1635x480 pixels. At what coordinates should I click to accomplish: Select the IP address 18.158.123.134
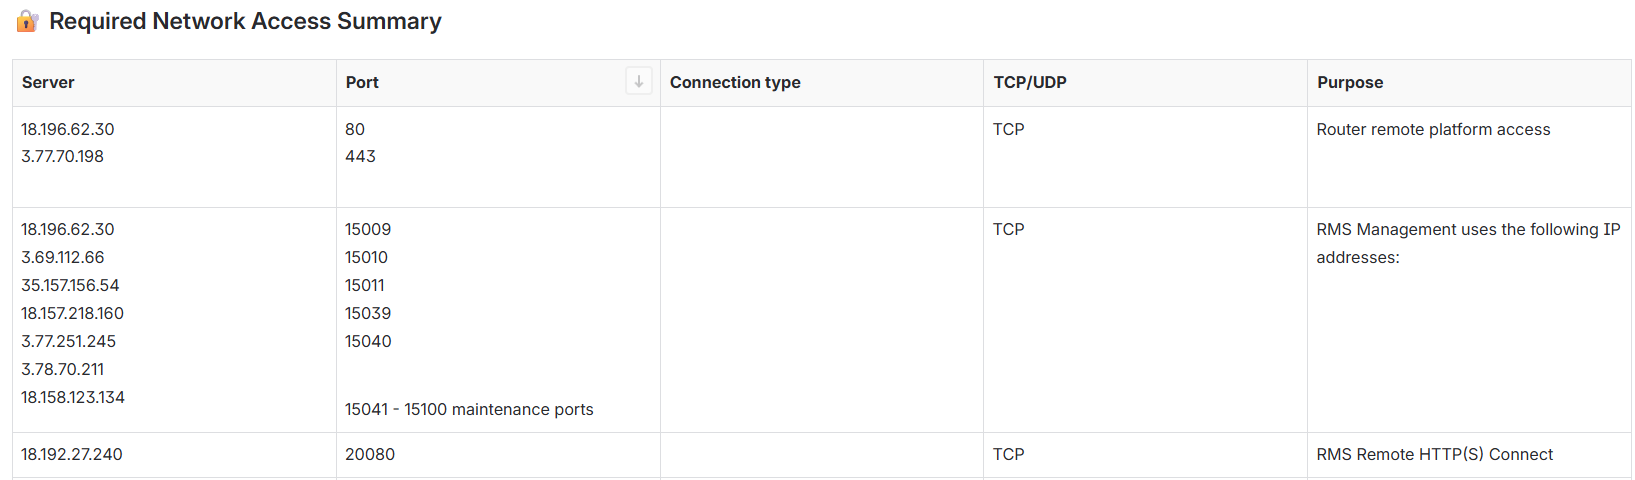coord(73,397)
